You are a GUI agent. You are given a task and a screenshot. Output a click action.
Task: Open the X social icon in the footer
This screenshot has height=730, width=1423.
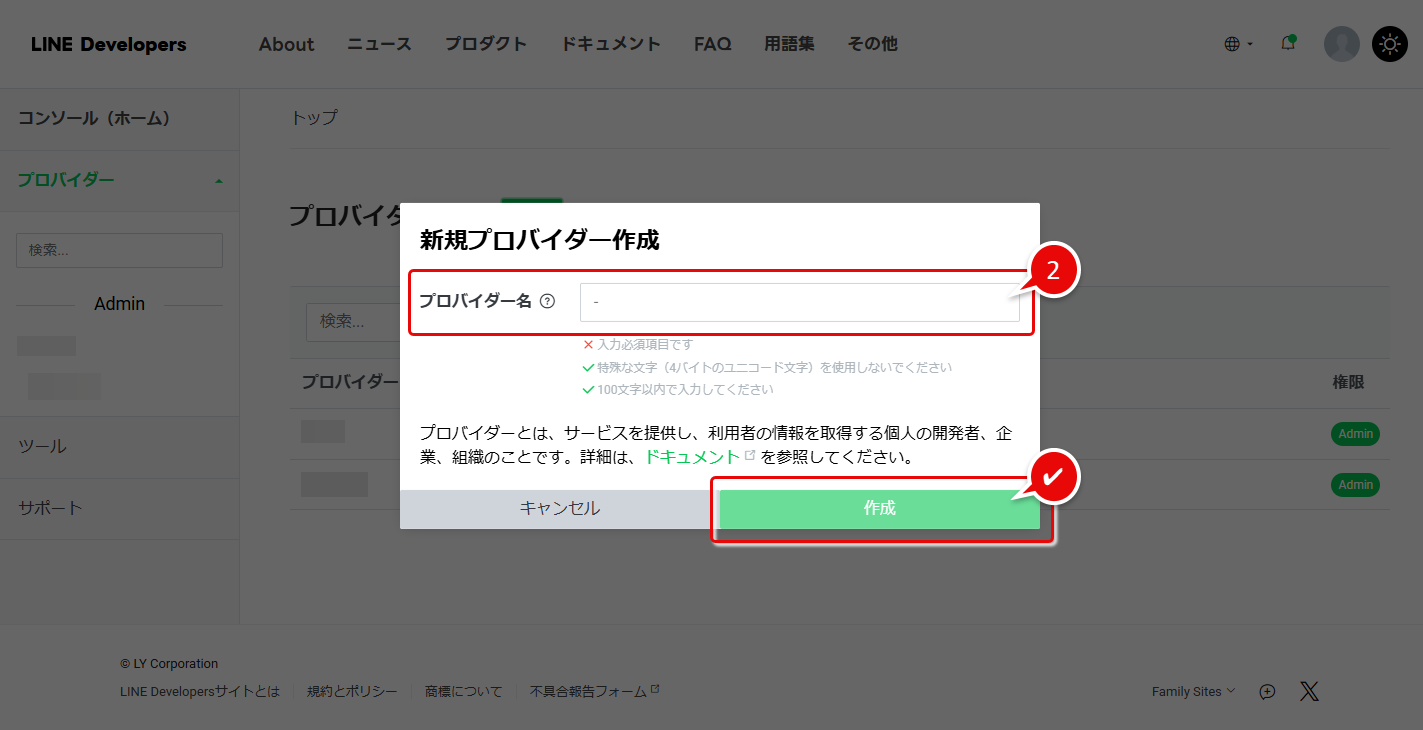(x=1309, y=690)
